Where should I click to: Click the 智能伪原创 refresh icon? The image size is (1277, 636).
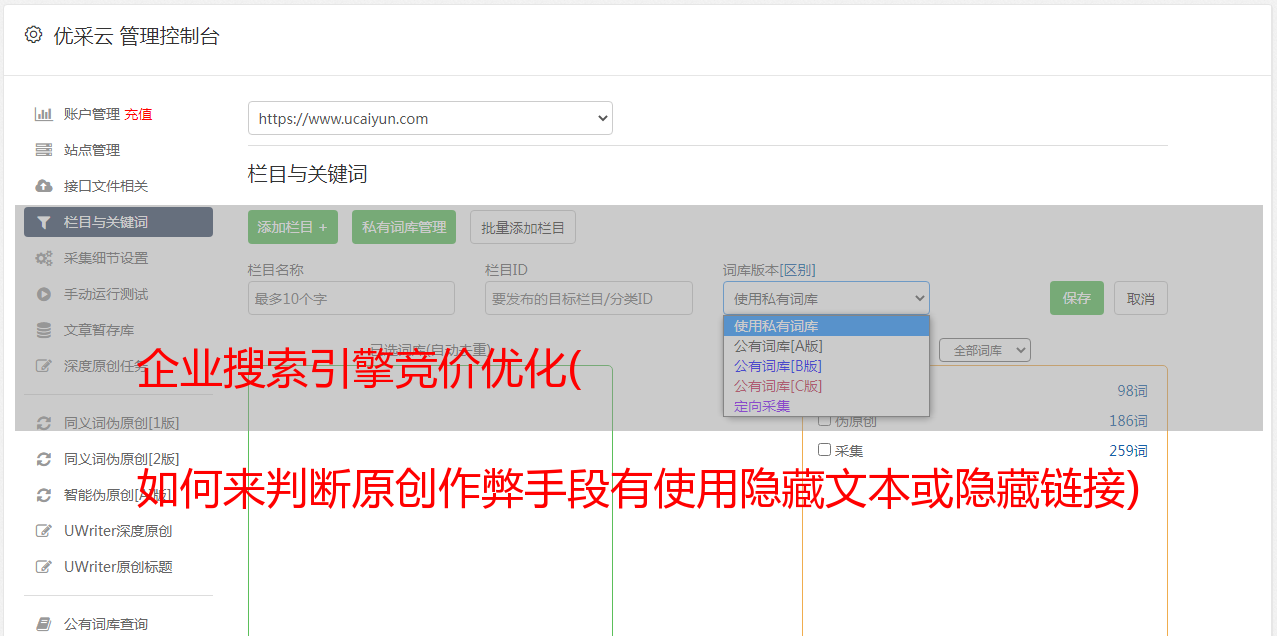point(43,495)
